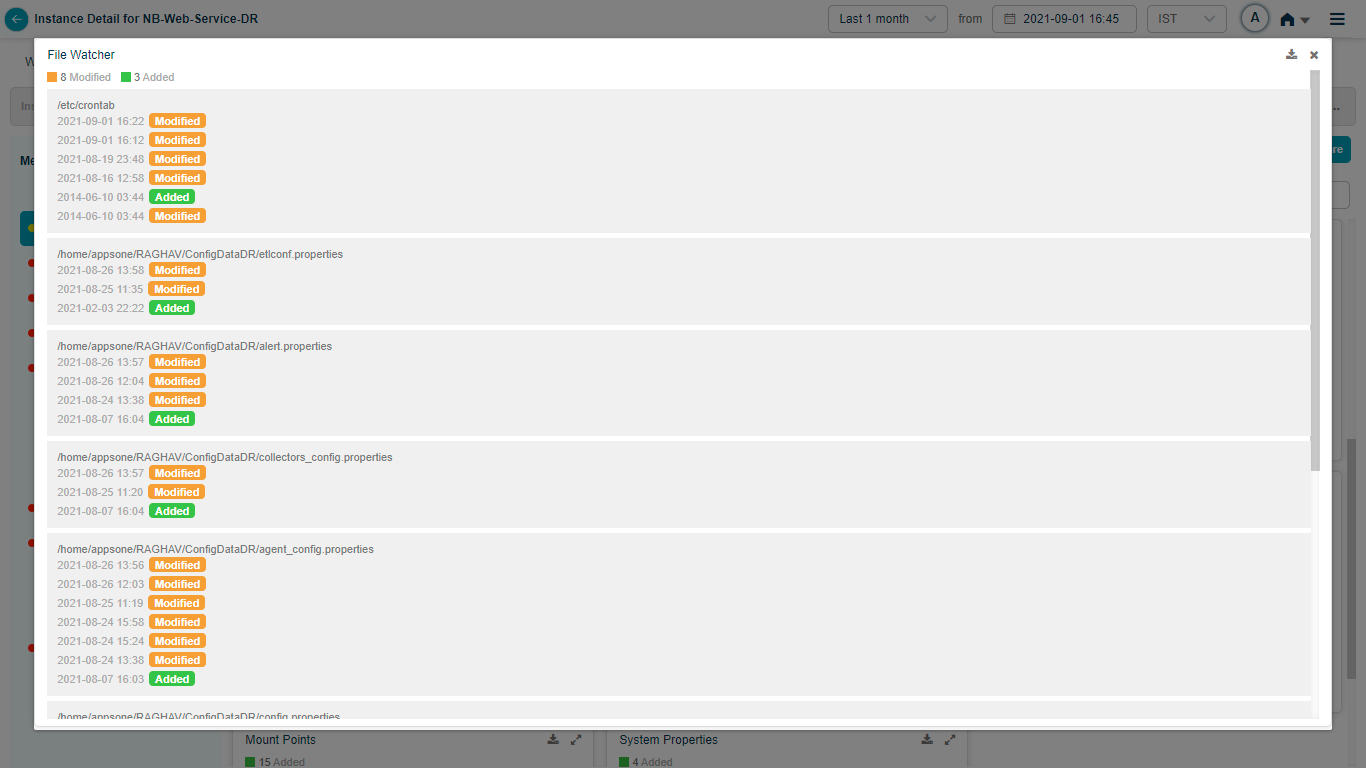This screenshot has width=1366, height=768.
Task: Download the Mount Points data
Action: click(x=553, y=740)
